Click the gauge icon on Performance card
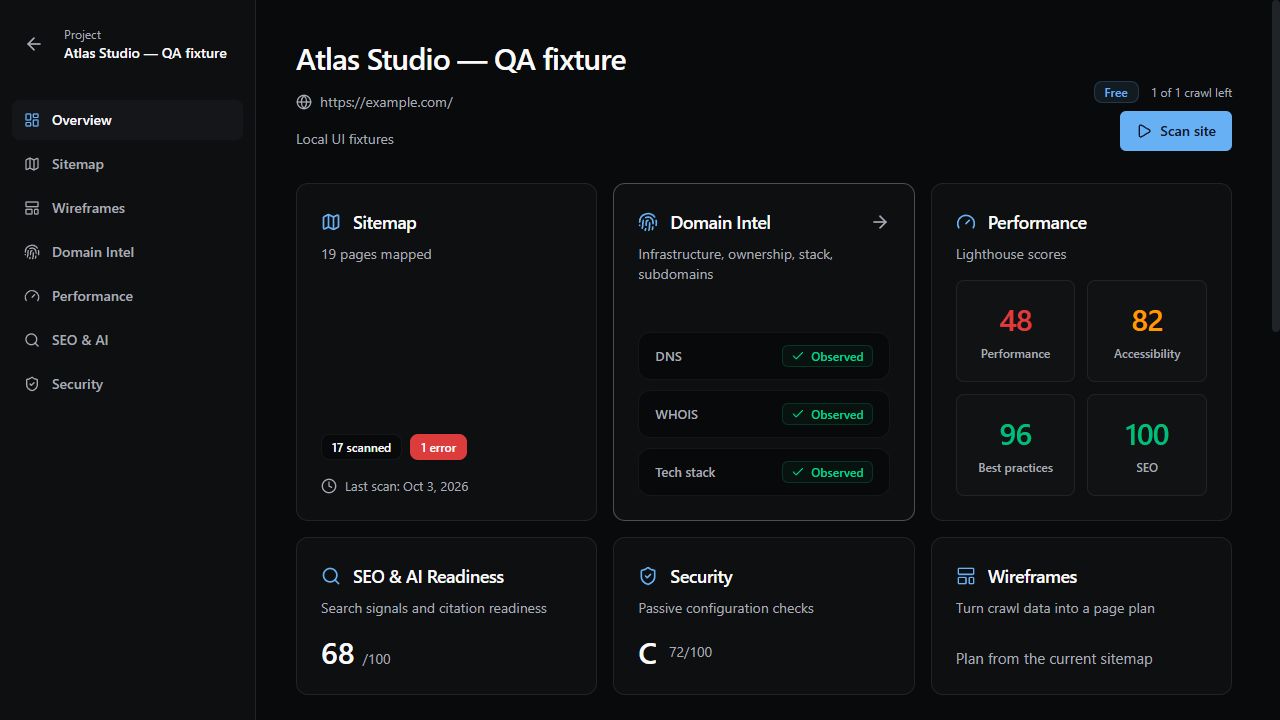The width and height of the screenshot is (1280, 720). pyautogui.click(x=966, y=222)
